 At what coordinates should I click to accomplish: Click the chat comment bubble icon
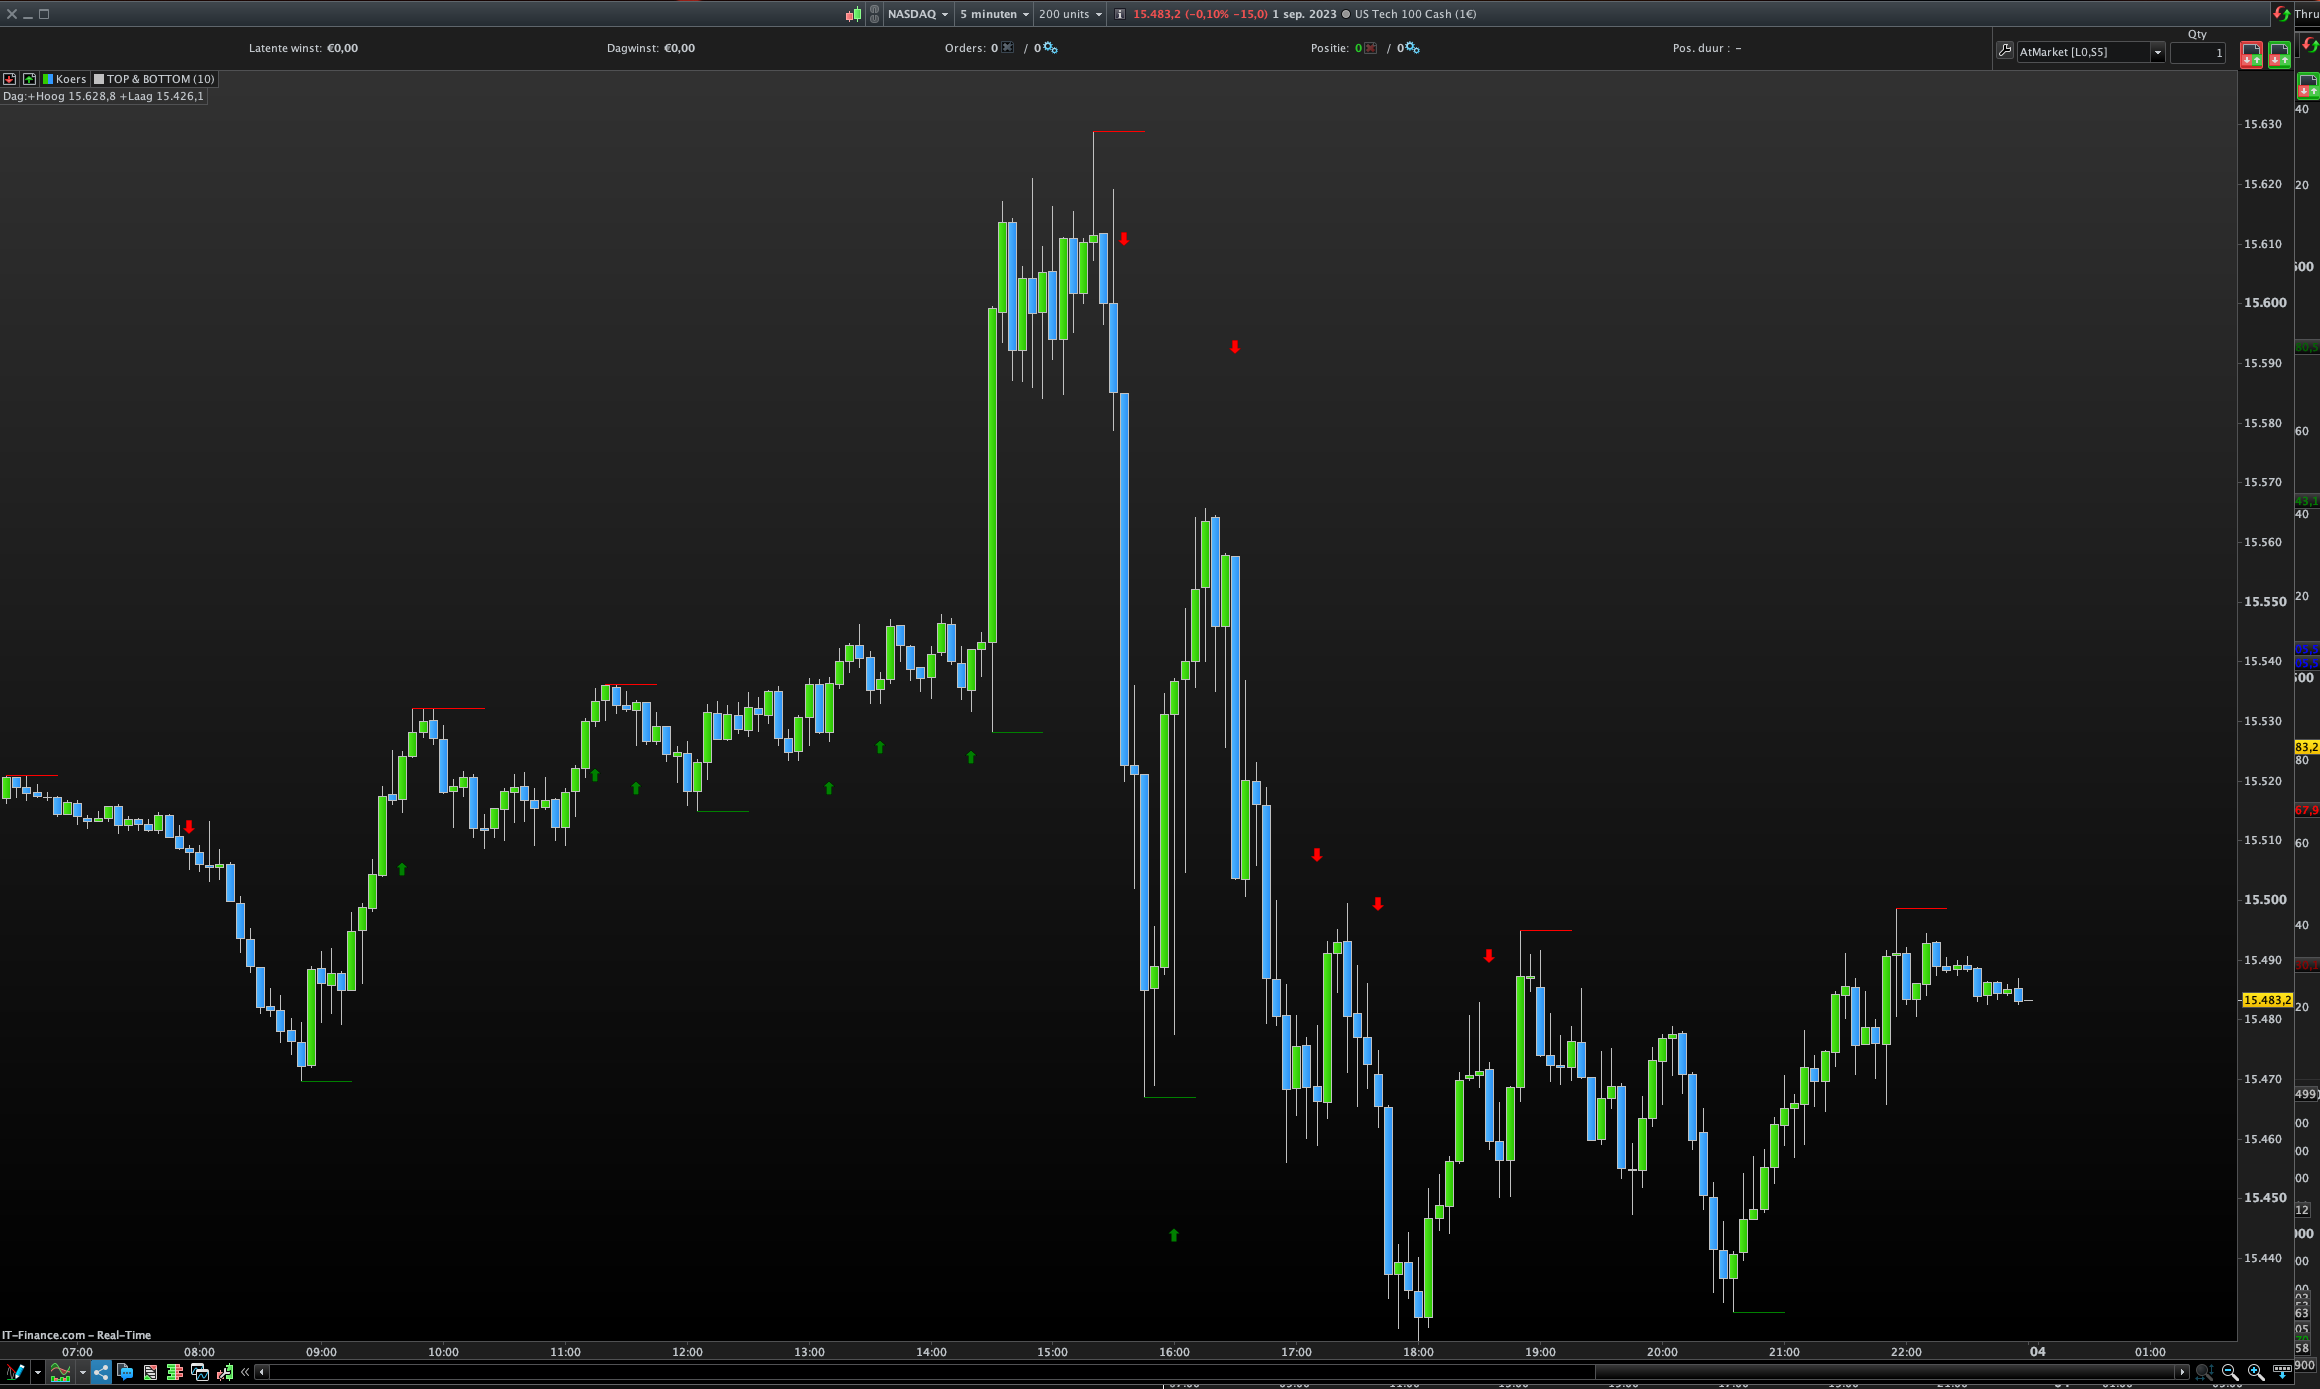click(x=125, y=1372)
